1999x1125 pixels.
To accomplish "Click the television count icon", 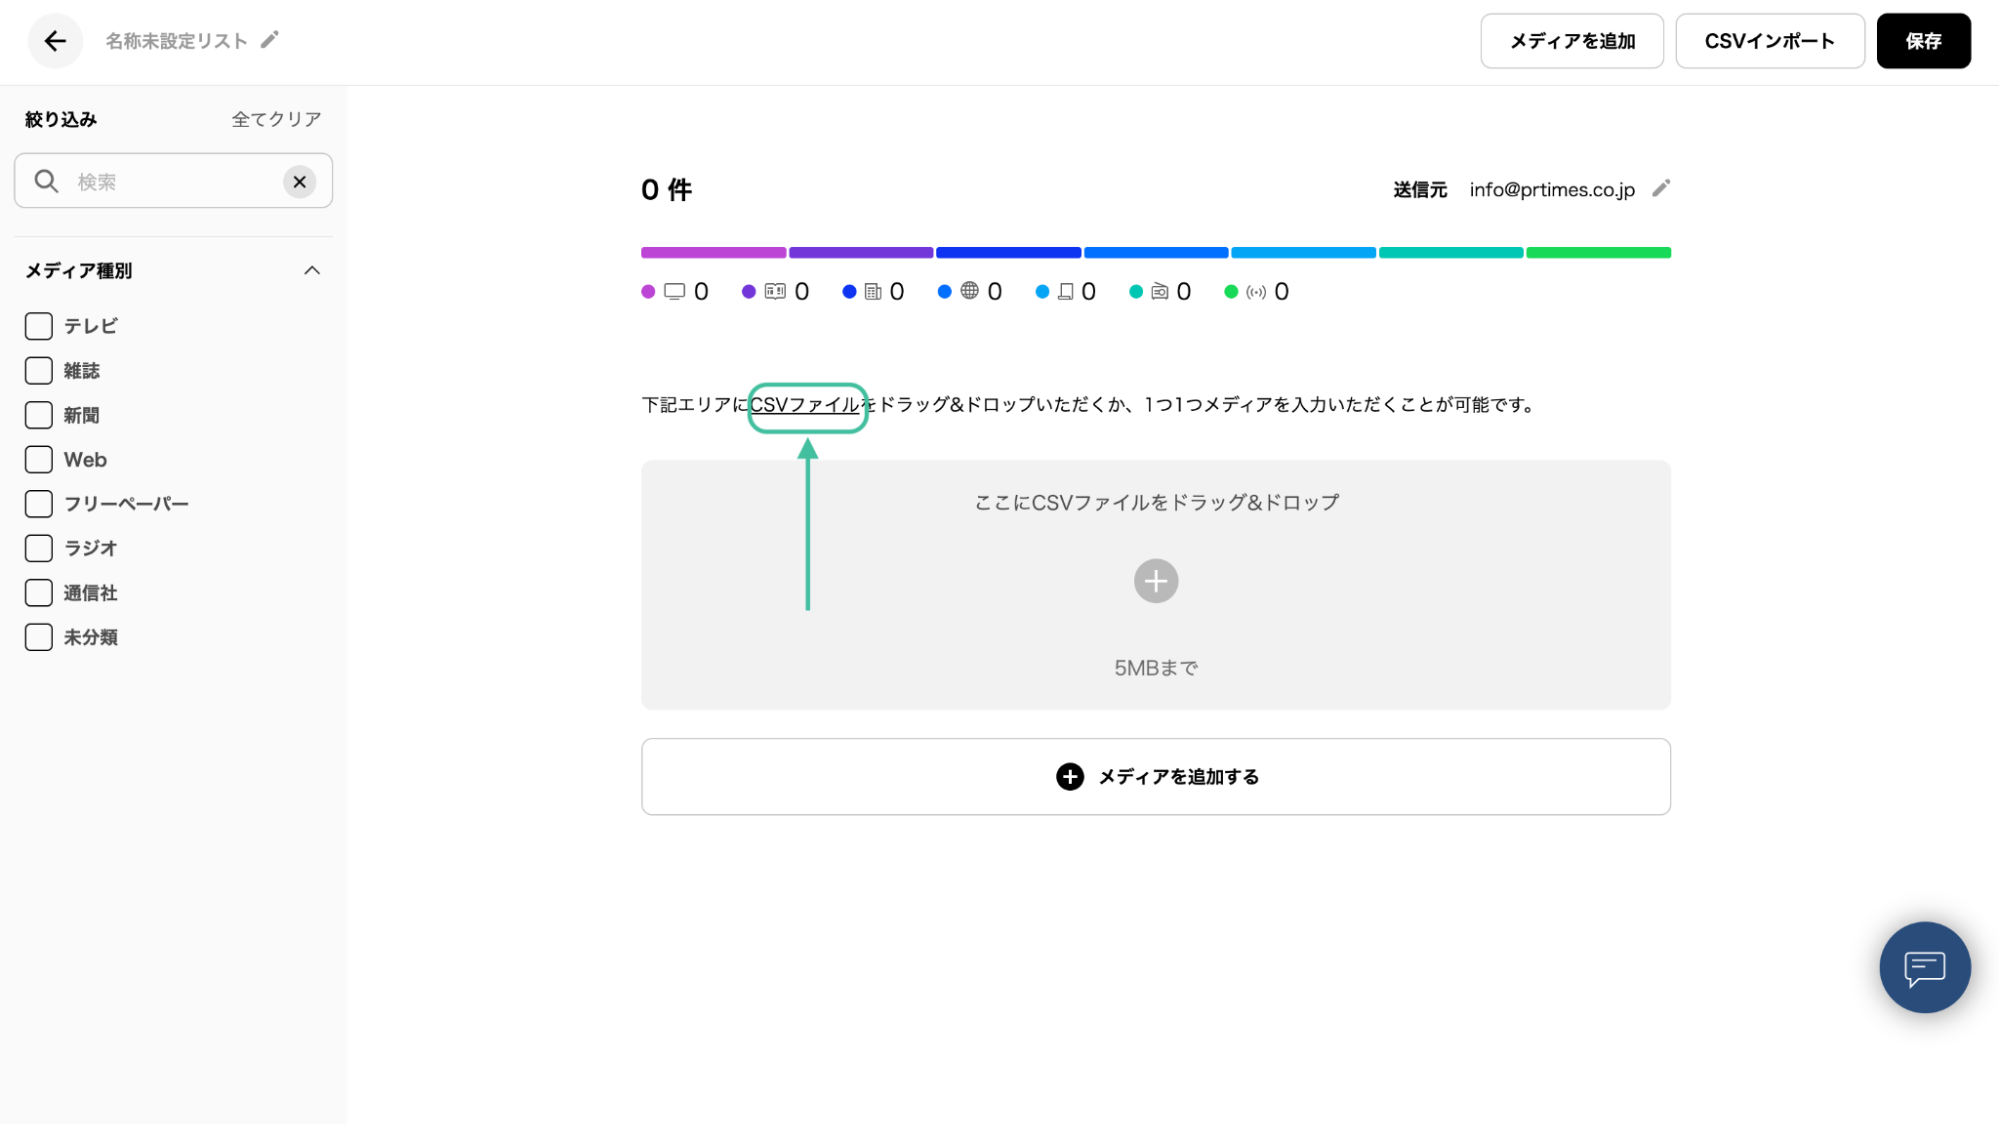I will click(675, 292).
